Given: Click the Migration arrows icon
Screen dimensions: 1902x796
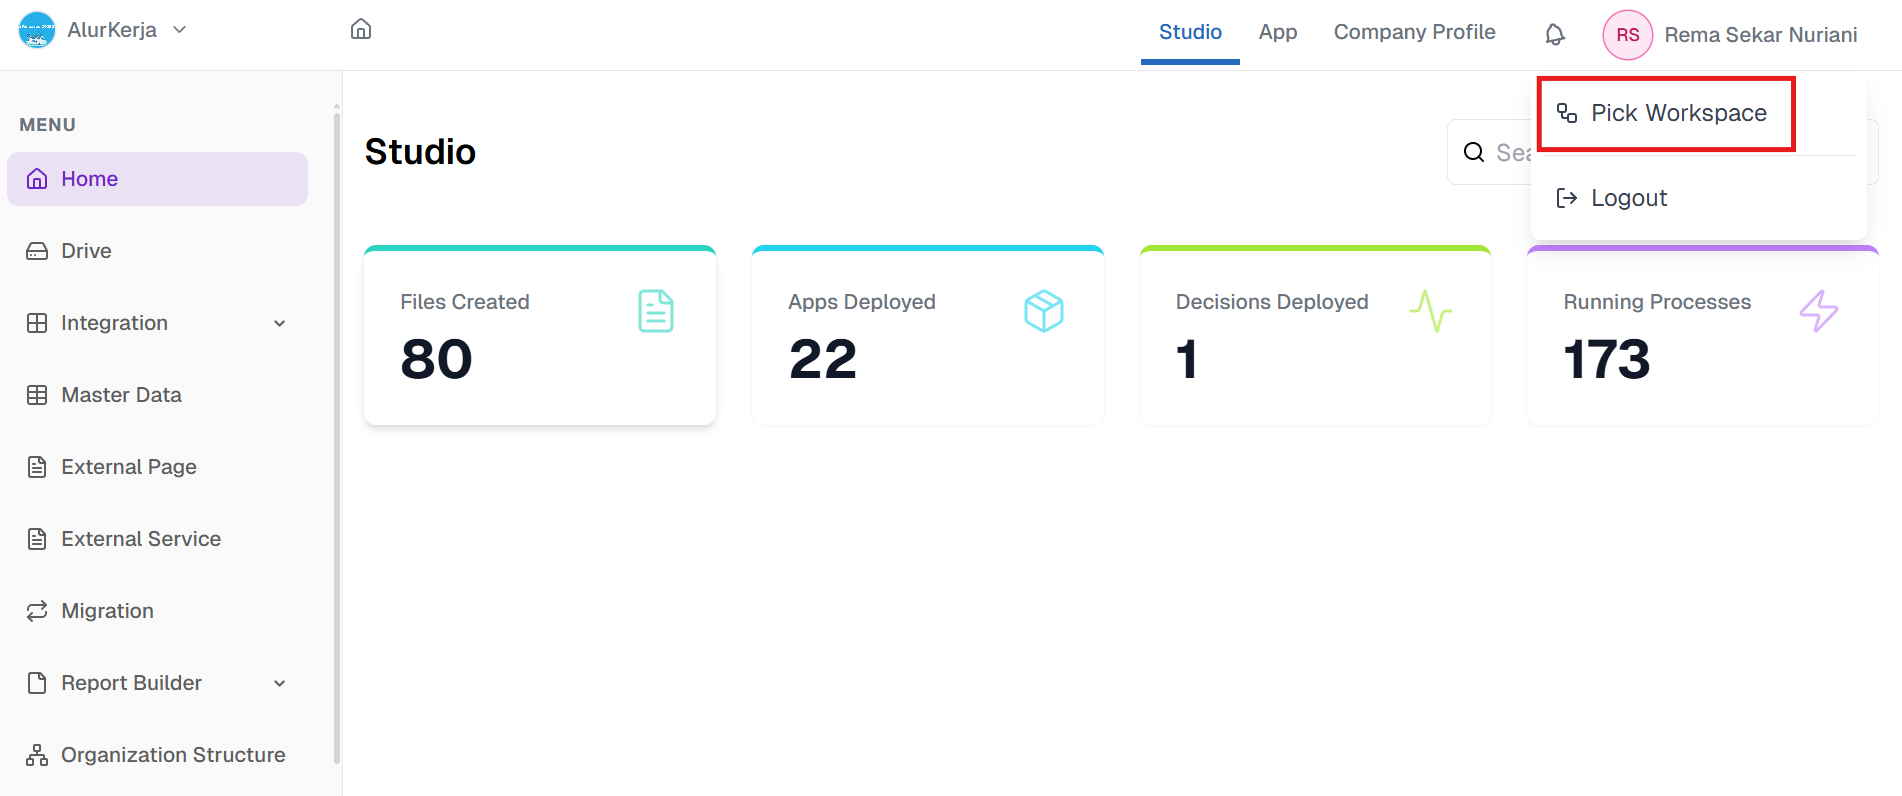Looking at the screenshot, I should [x=37, y=611].
